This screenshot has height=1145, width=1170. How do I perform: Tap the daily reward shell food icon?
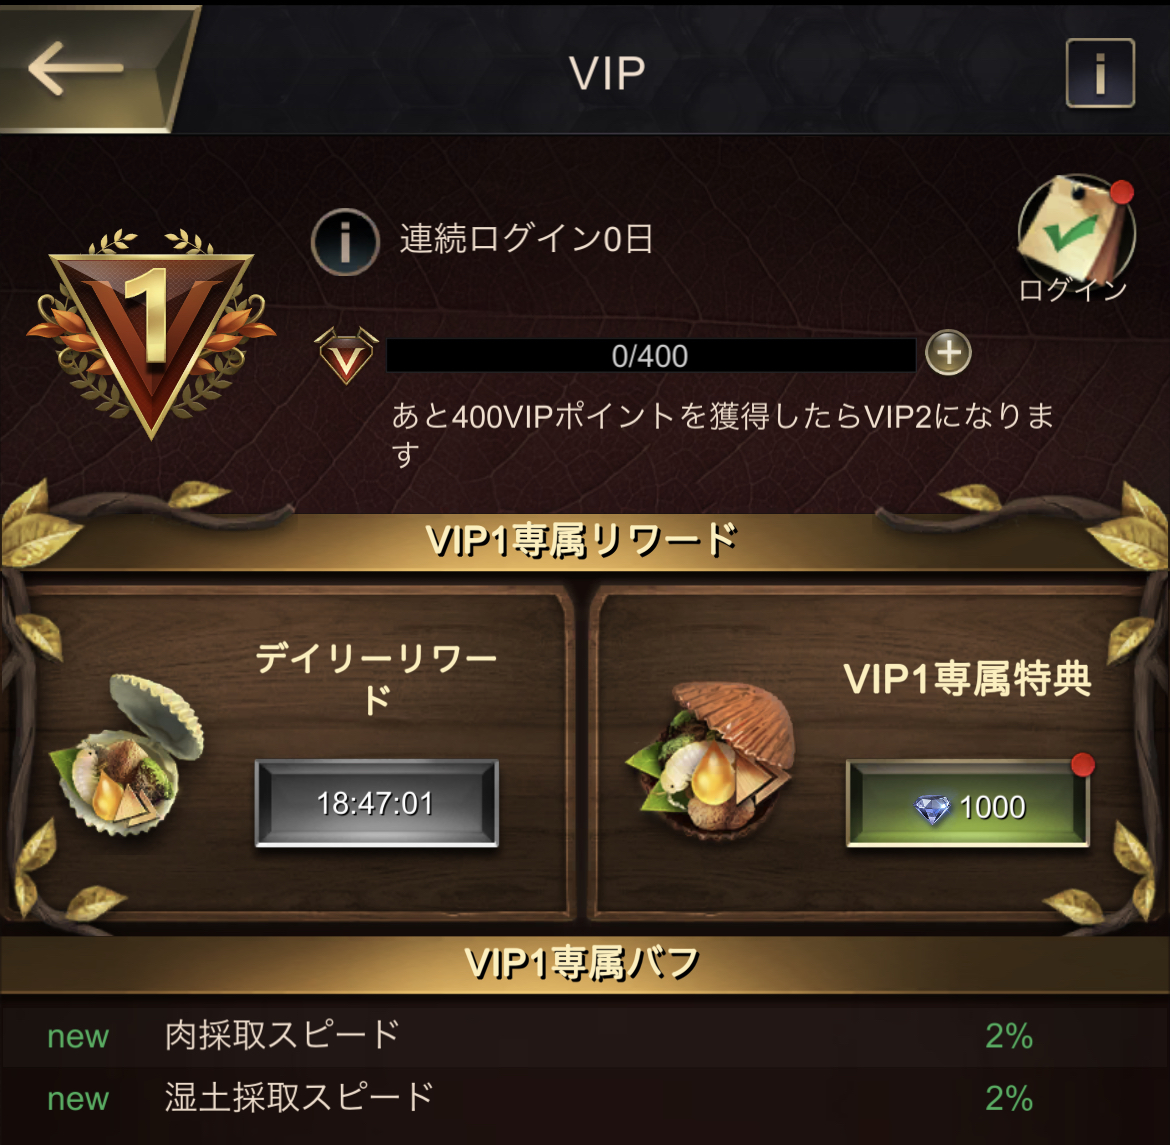point(127,753)
